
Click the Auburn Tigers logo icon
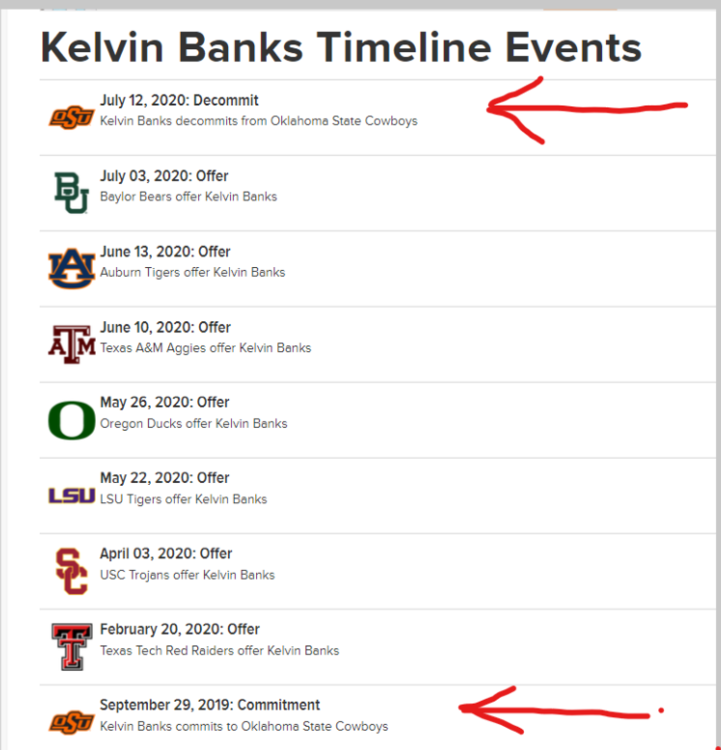[x=72, y=268]
